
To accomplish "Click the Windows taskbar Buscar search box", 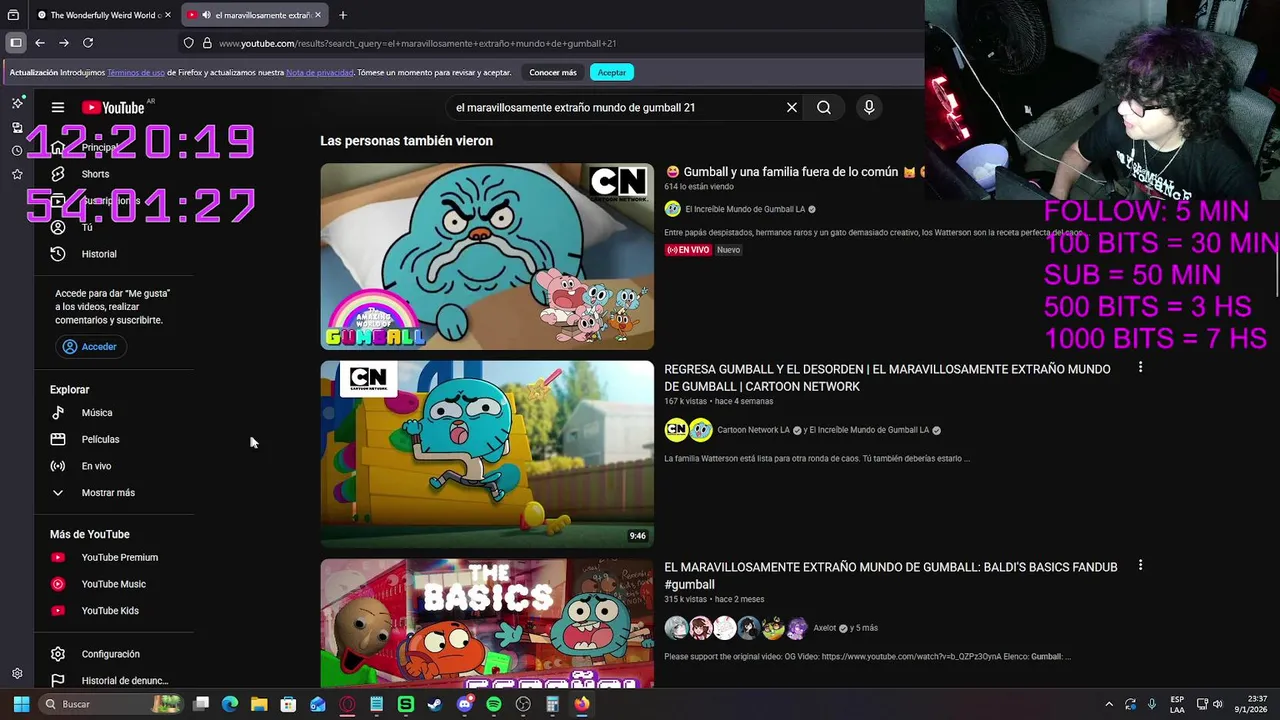I will coord(110,704).
